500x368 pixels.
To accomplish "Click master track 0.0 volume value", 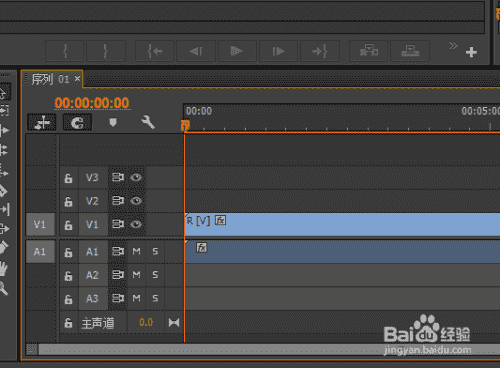I will tap(146, 322).
